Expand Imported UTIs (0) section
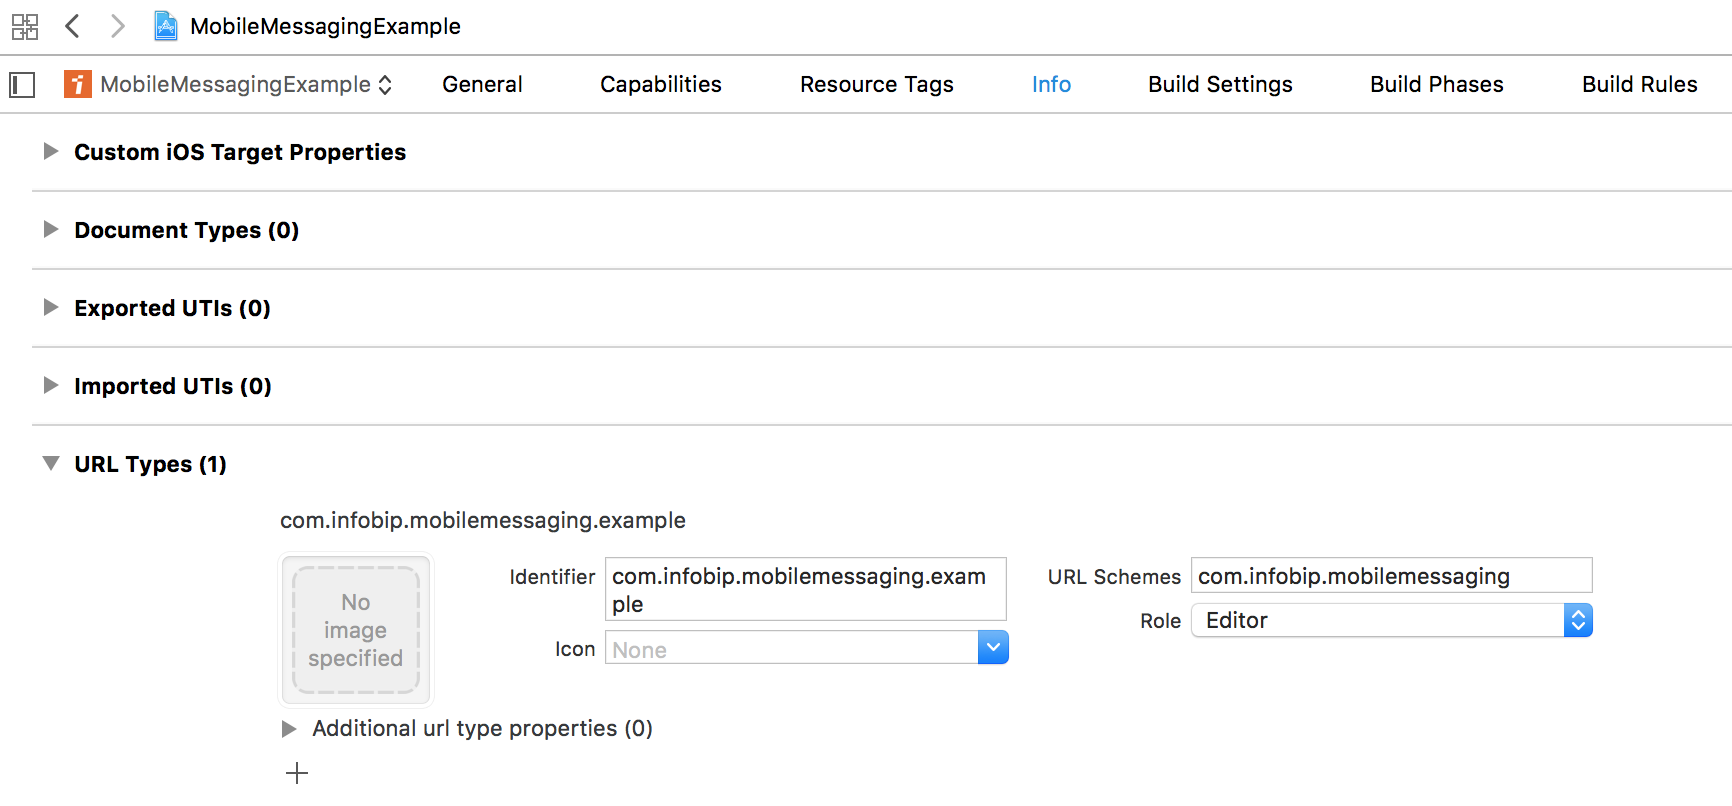Viewport: 1732px width, 806px height. point(51,385)
